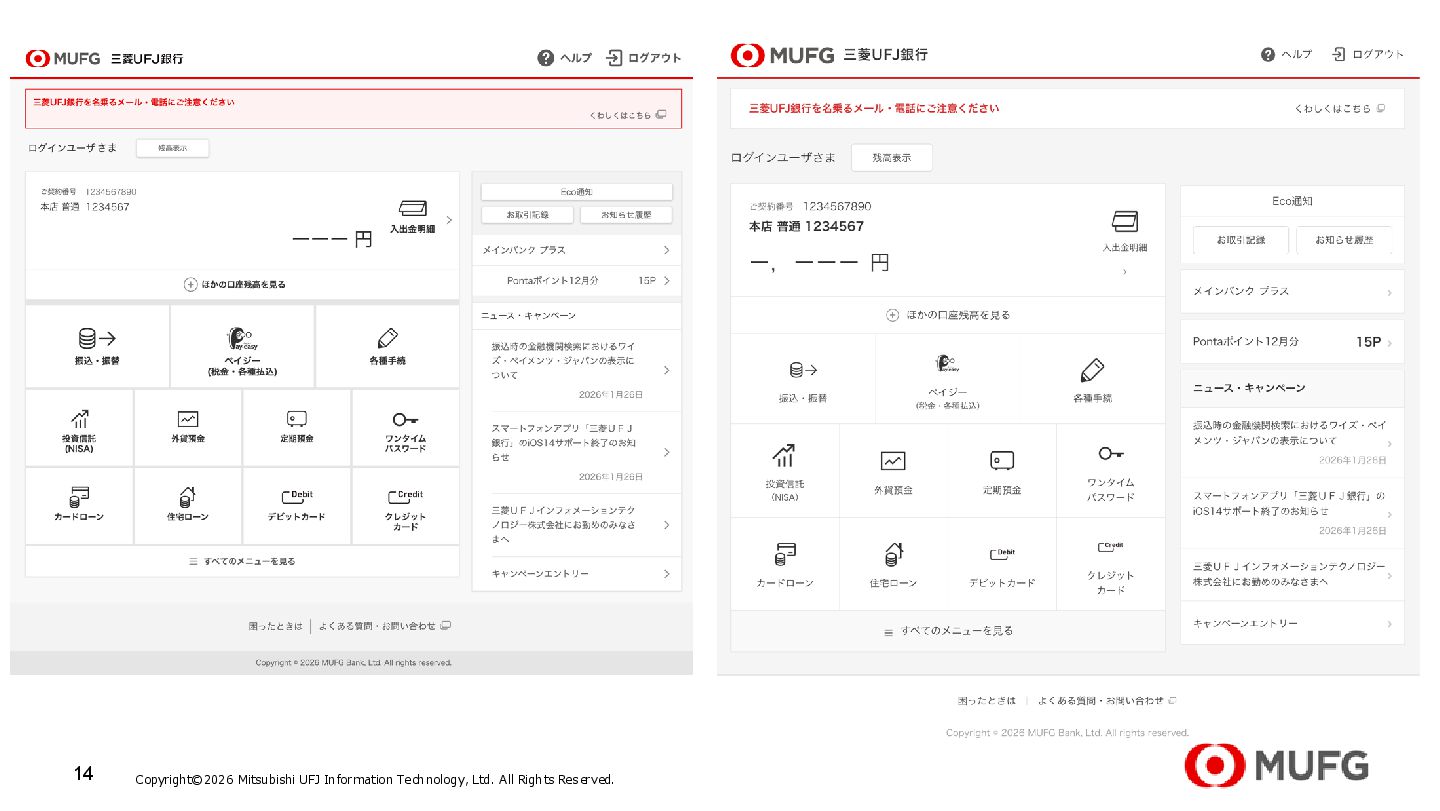Click お取引記録 button in right-hand screen
The height and width of the screenshot is (811, 1440).
[x=1241, y=240]
